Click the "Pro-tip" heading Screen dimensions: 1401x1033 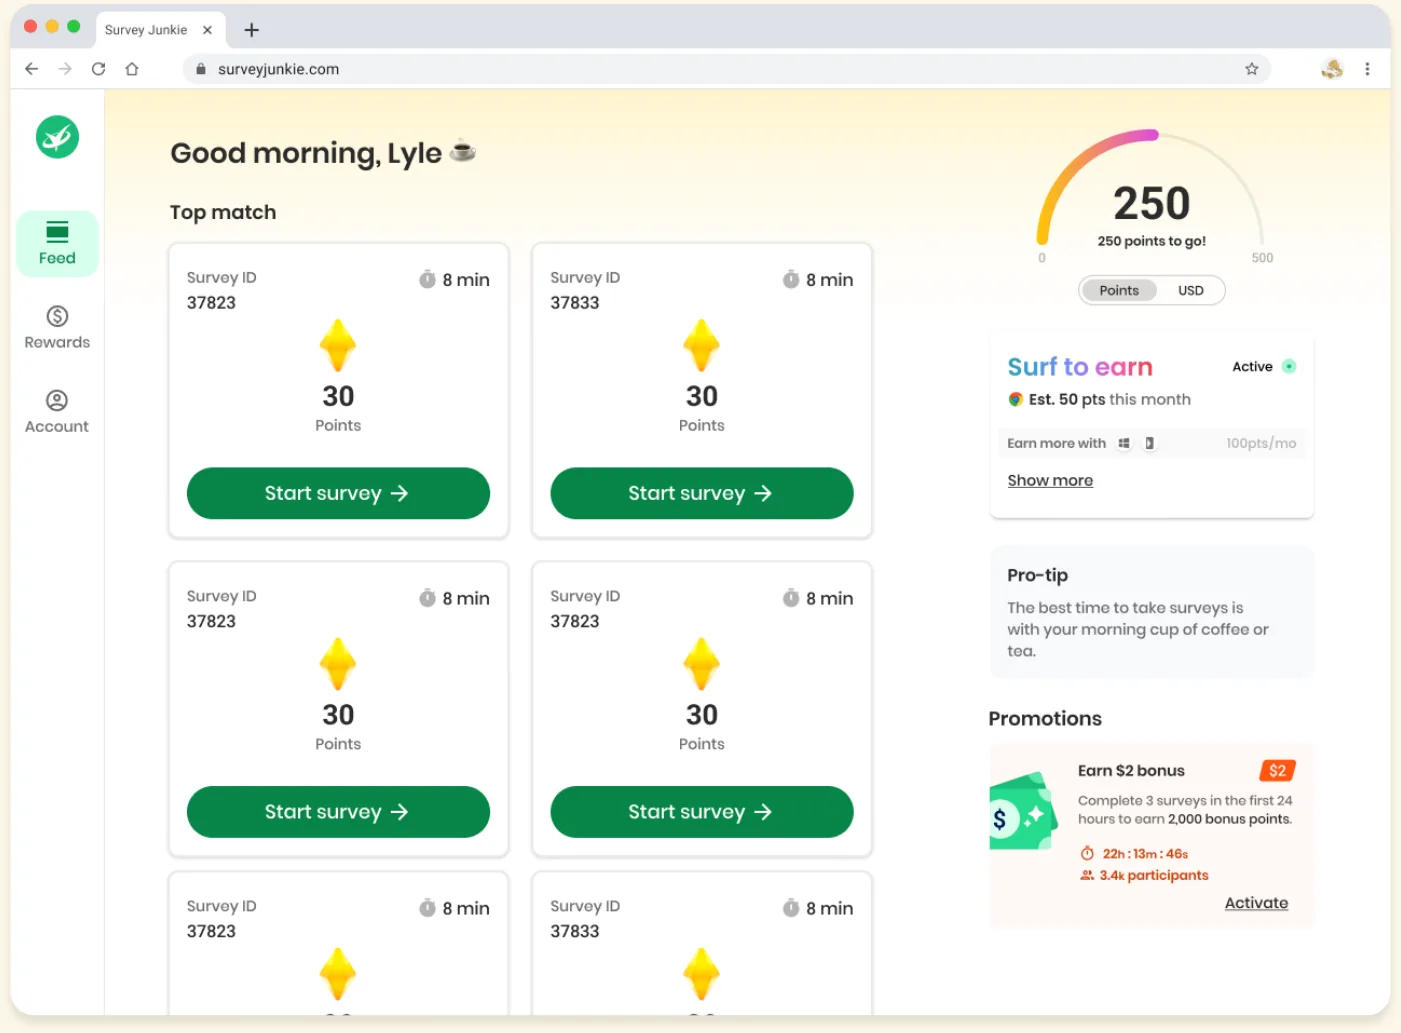click(1037, 575)
